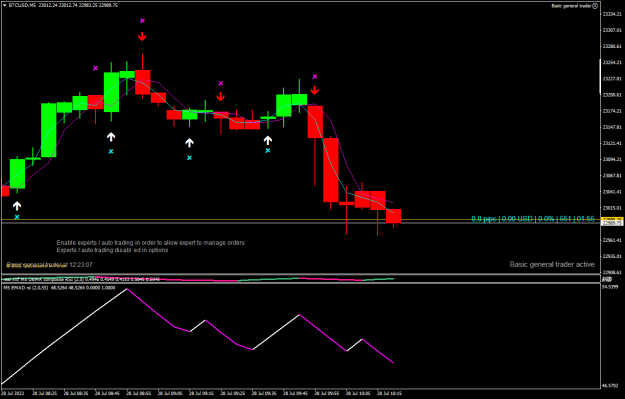Screen dimensions: 625x399
Task: Select the third white up arrow from left
Action: click(189, 142)
